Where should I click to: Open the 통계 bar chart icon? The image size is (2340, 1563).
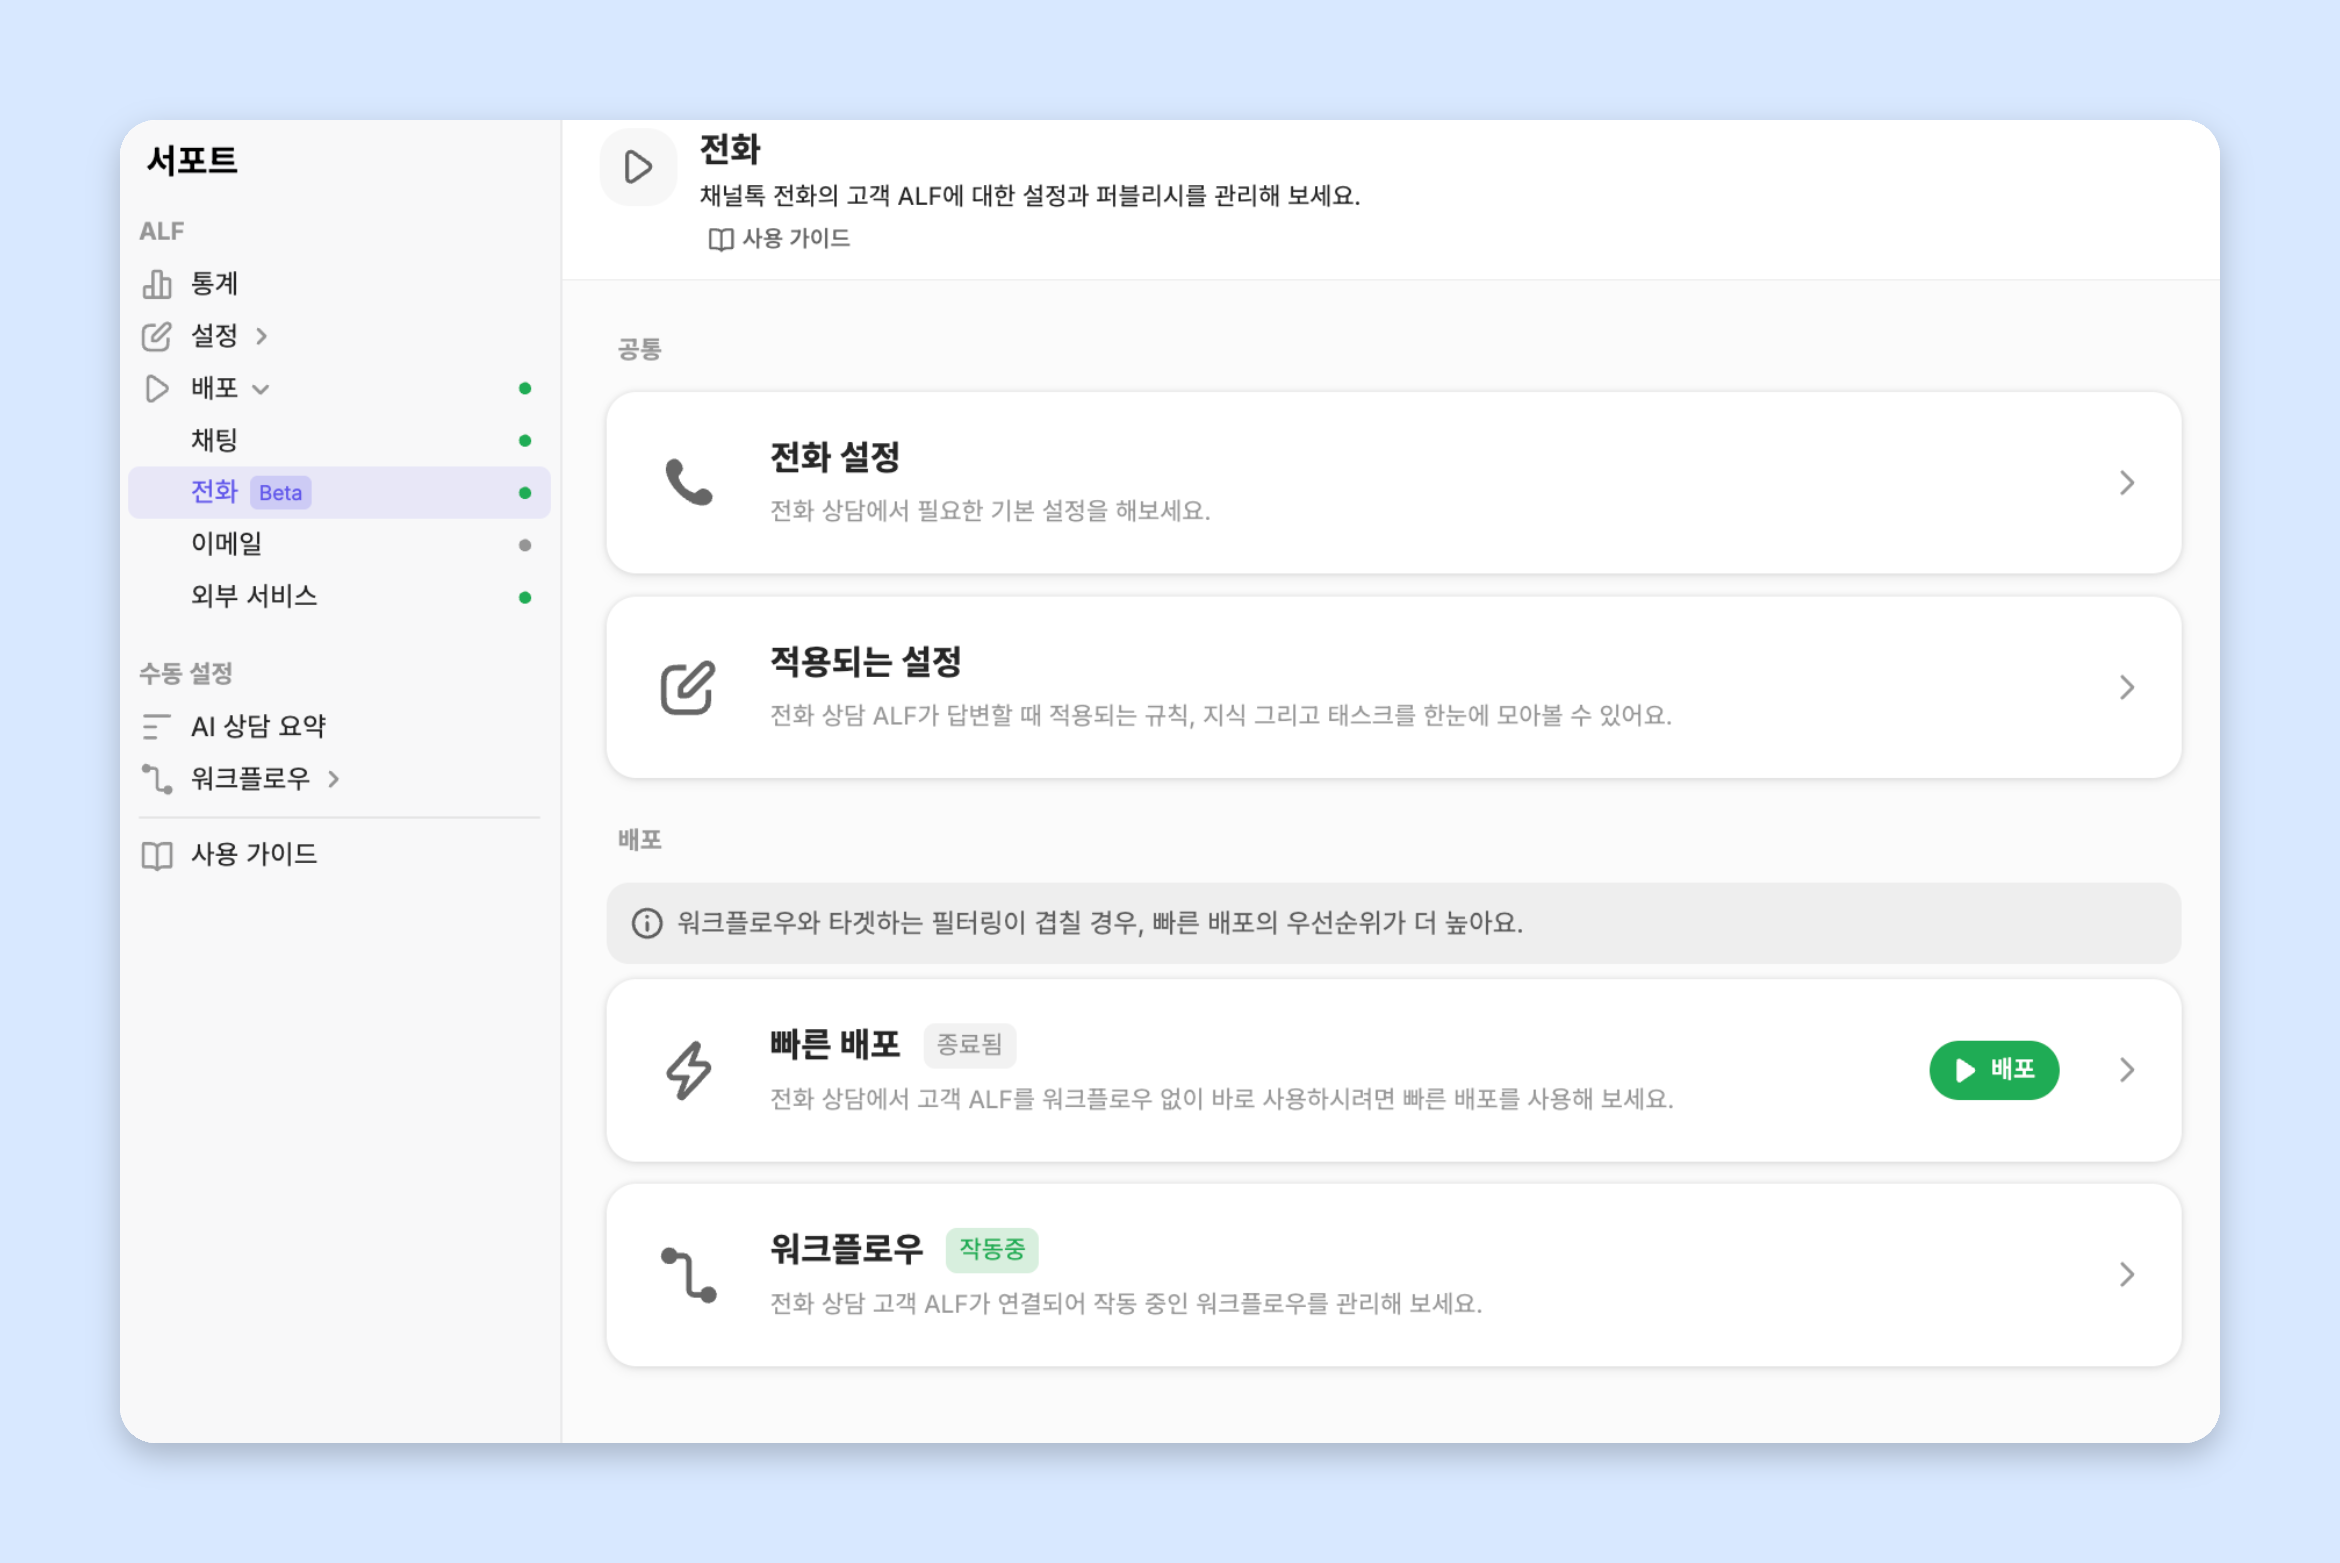[157, 284]
